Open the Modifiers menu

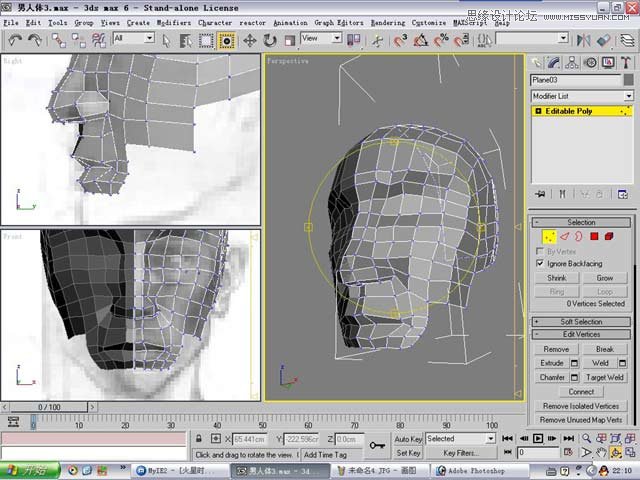pos(174,23)
